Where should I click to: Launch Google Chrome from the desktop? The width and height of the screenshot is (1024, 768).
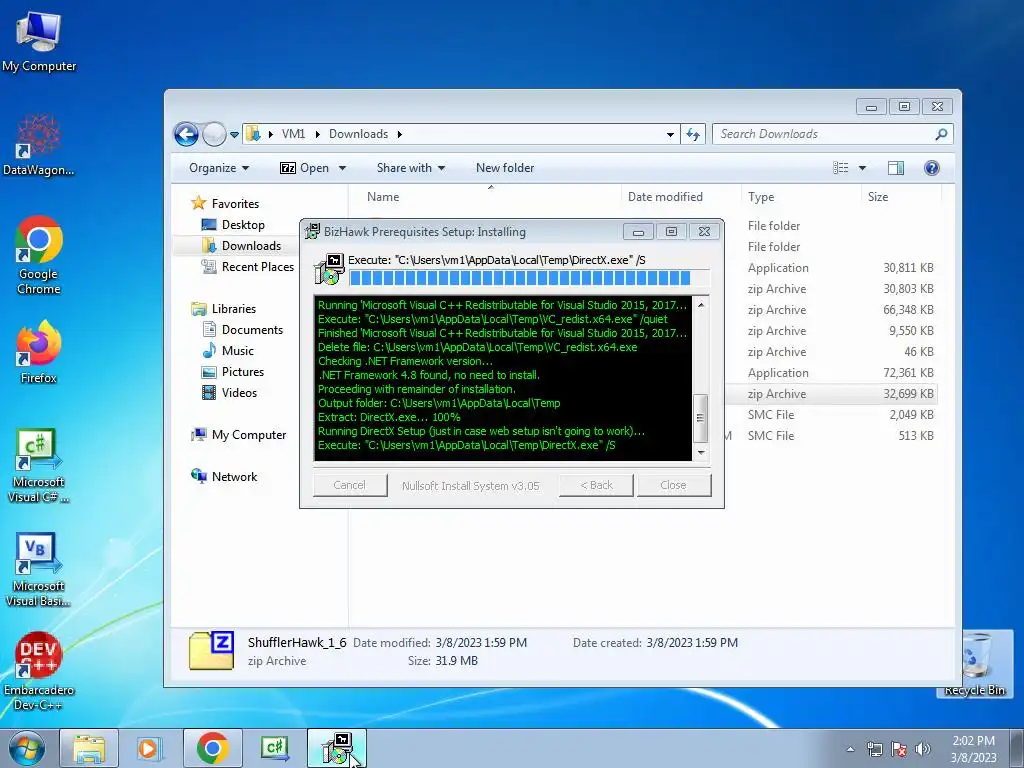(39, 255)
